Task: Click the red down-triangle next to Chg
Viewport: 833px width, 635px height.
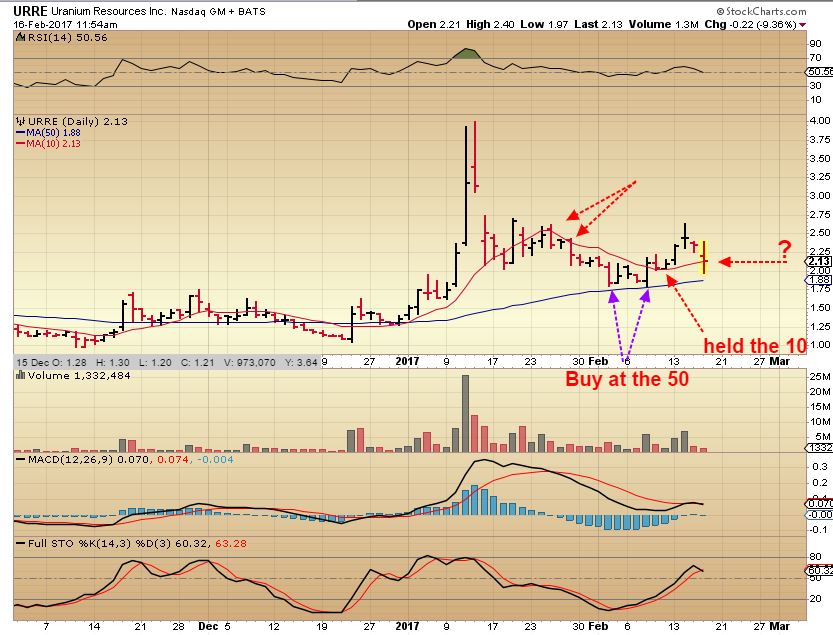Action: click(802, 25)
